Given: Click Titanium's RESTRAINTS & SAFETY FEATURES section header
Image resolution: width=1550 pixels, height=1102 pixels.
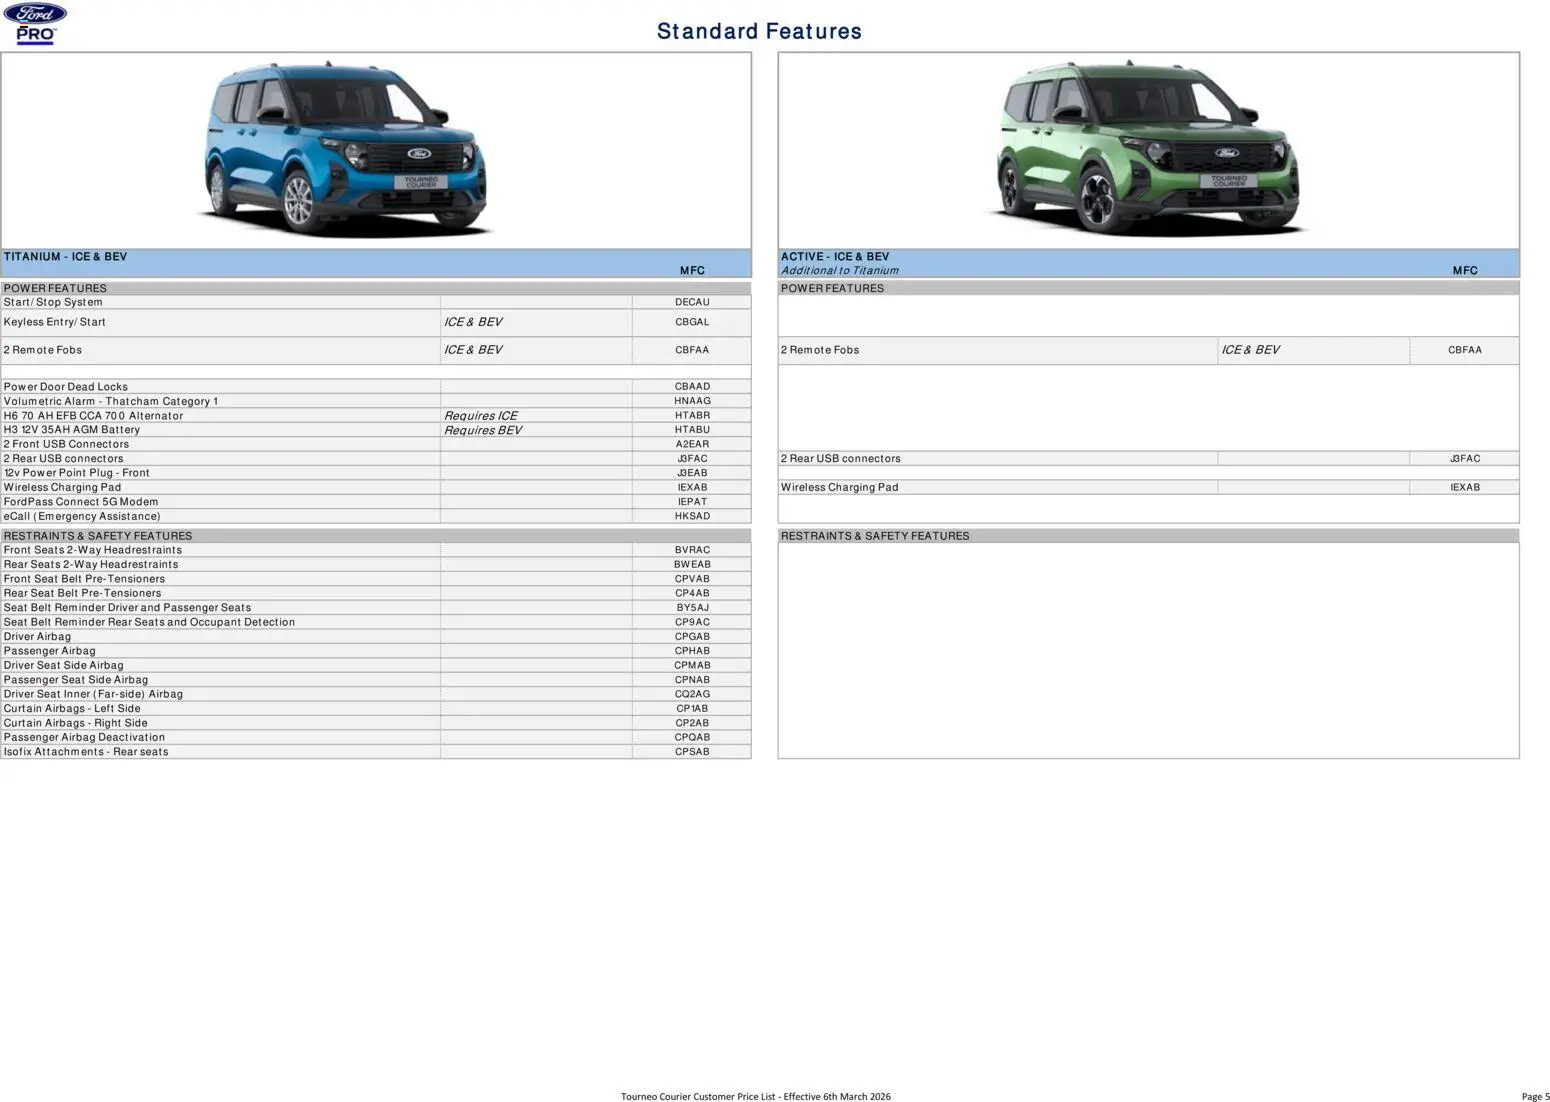Looking at the screenshot, I should click(98, 536).
